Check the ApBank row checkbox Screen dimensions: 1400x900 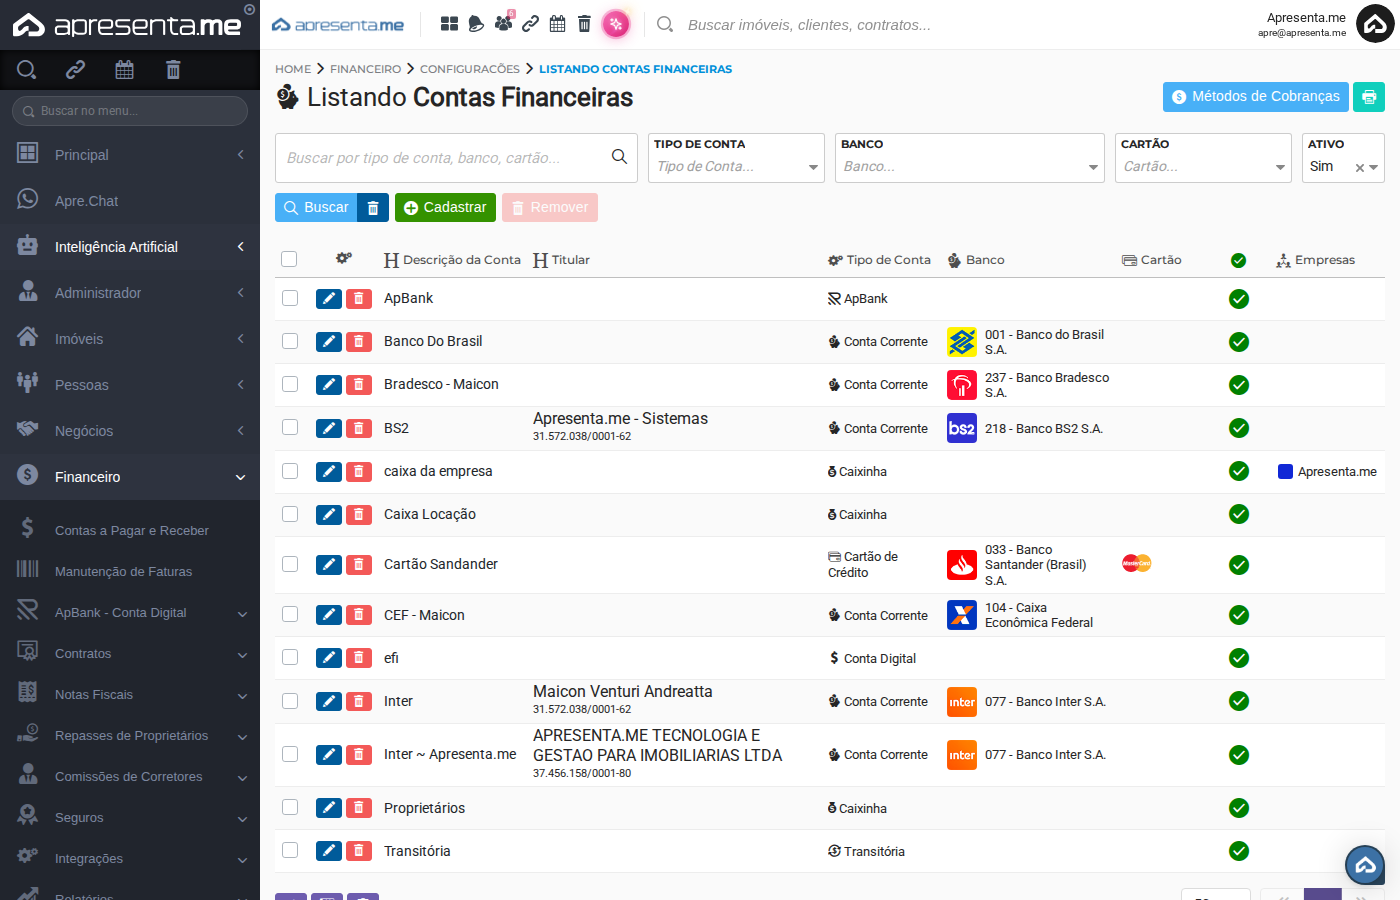tap(290, 298)
